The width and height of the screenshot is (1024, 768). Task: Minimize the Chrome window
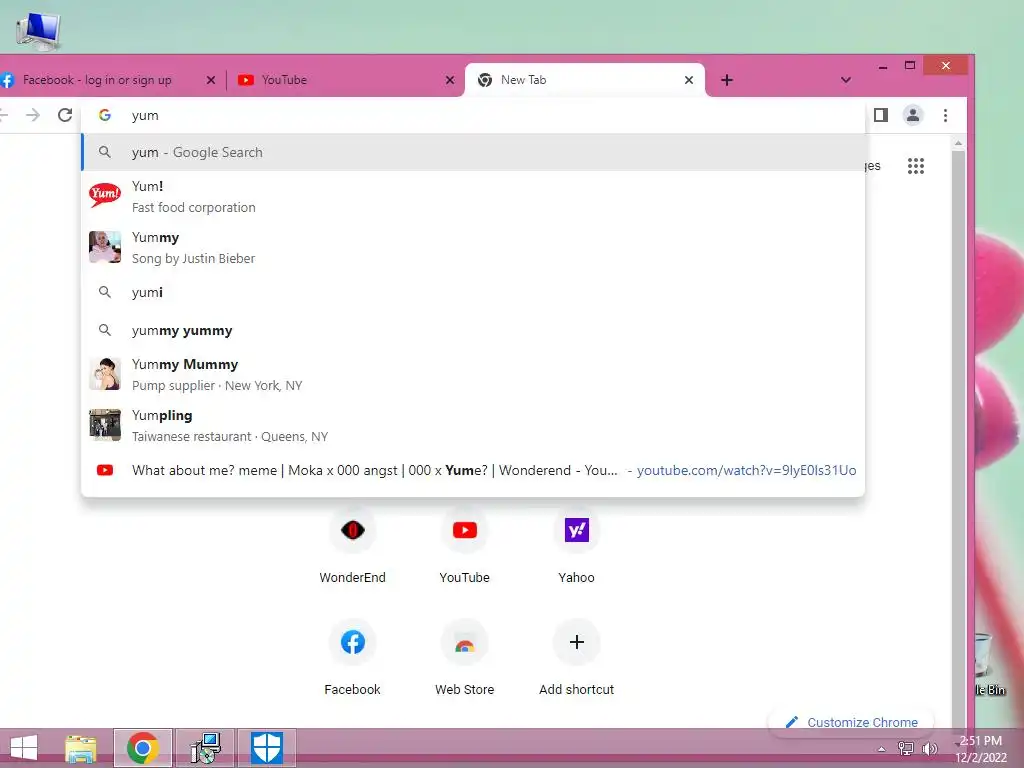883,66
